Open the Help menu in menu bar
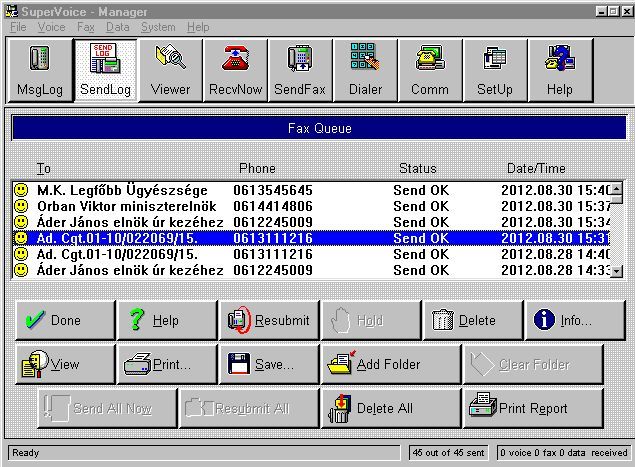The width and height of the screenshot is (635, 467). (198, 27)
